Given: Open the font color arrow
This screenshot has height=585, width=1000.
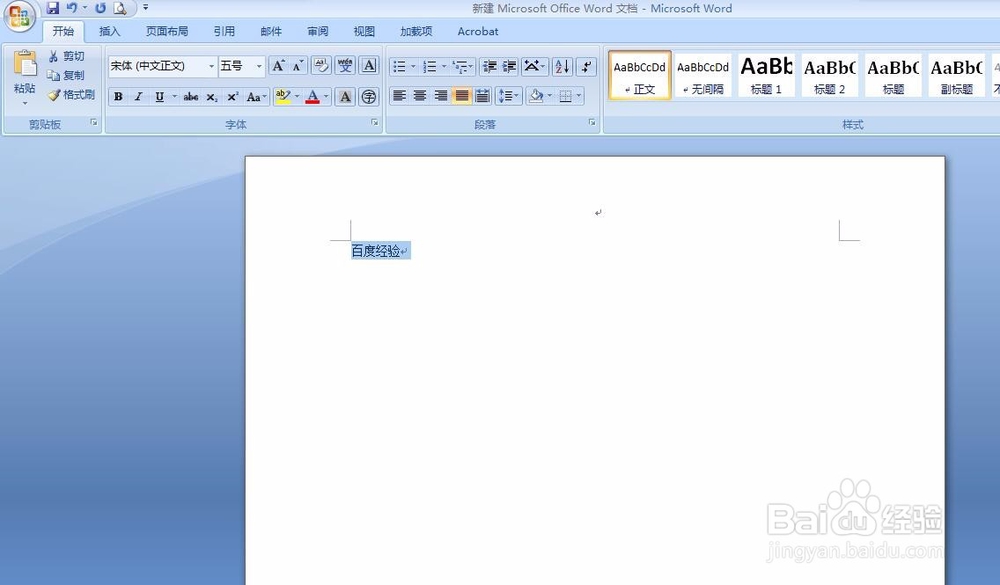Looking at the screenshot, I should pyautogui.click(x=326, y=96).
